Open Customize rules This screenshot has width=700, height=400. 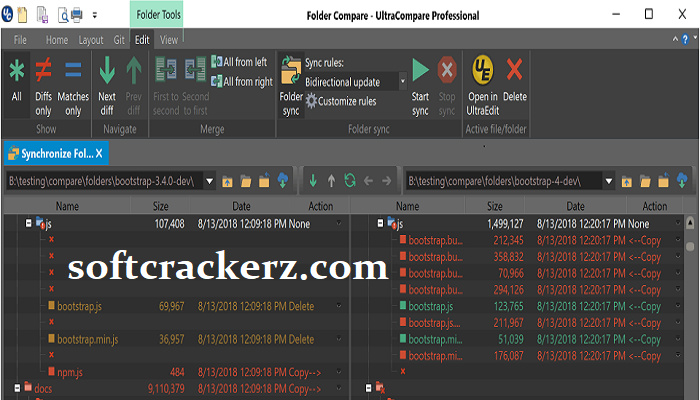[x=341, y=101]
